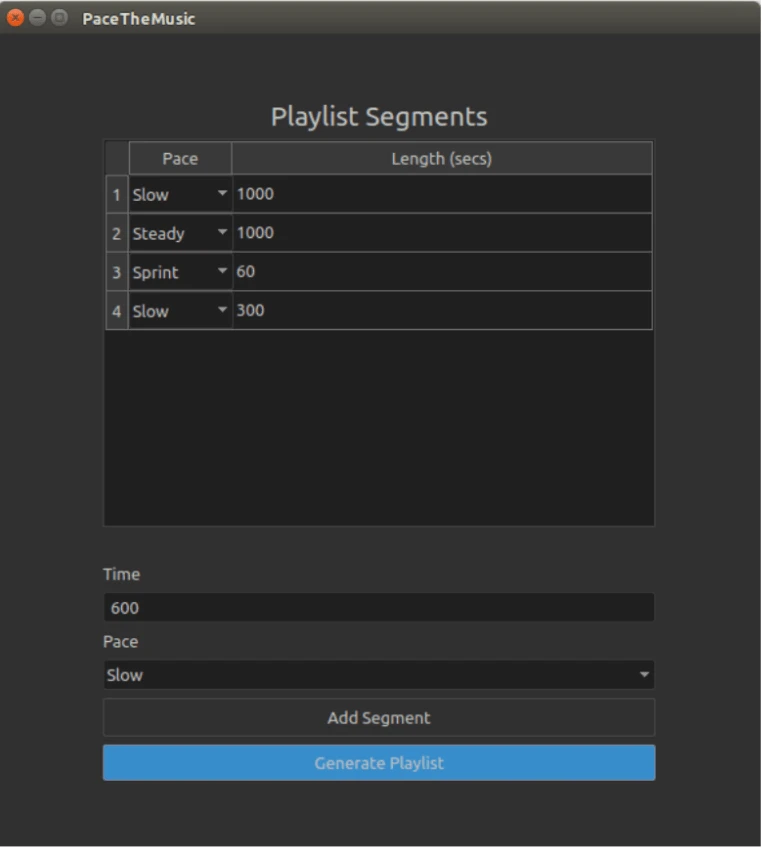Open the Pace dropdown in row 1
762x848 pixels.
(x=180, y=194)
